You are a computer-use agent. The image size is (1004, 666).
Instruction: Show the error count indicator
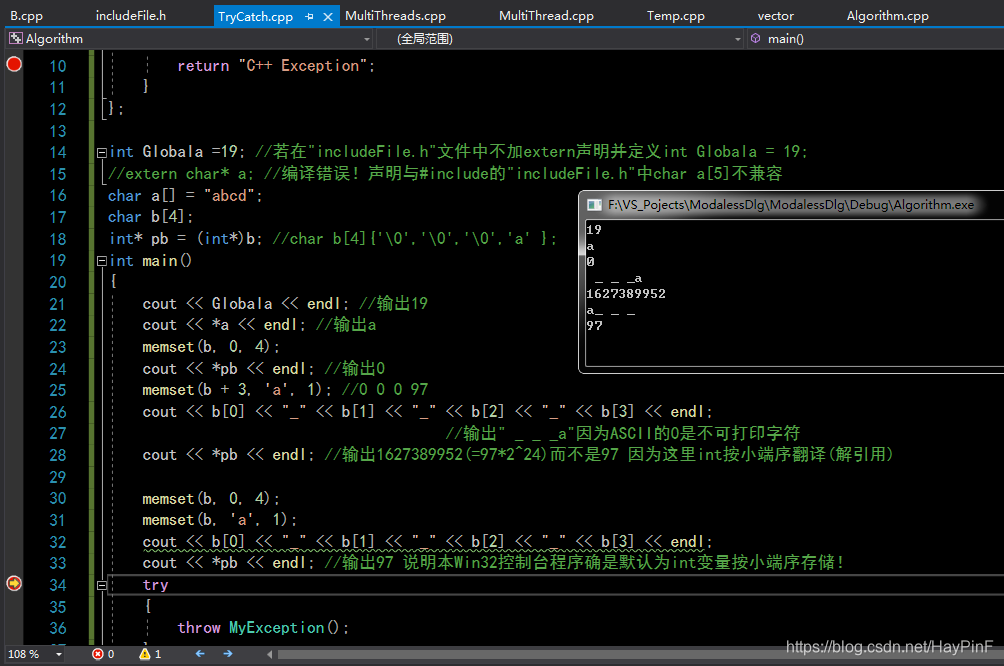coord(103,654)
